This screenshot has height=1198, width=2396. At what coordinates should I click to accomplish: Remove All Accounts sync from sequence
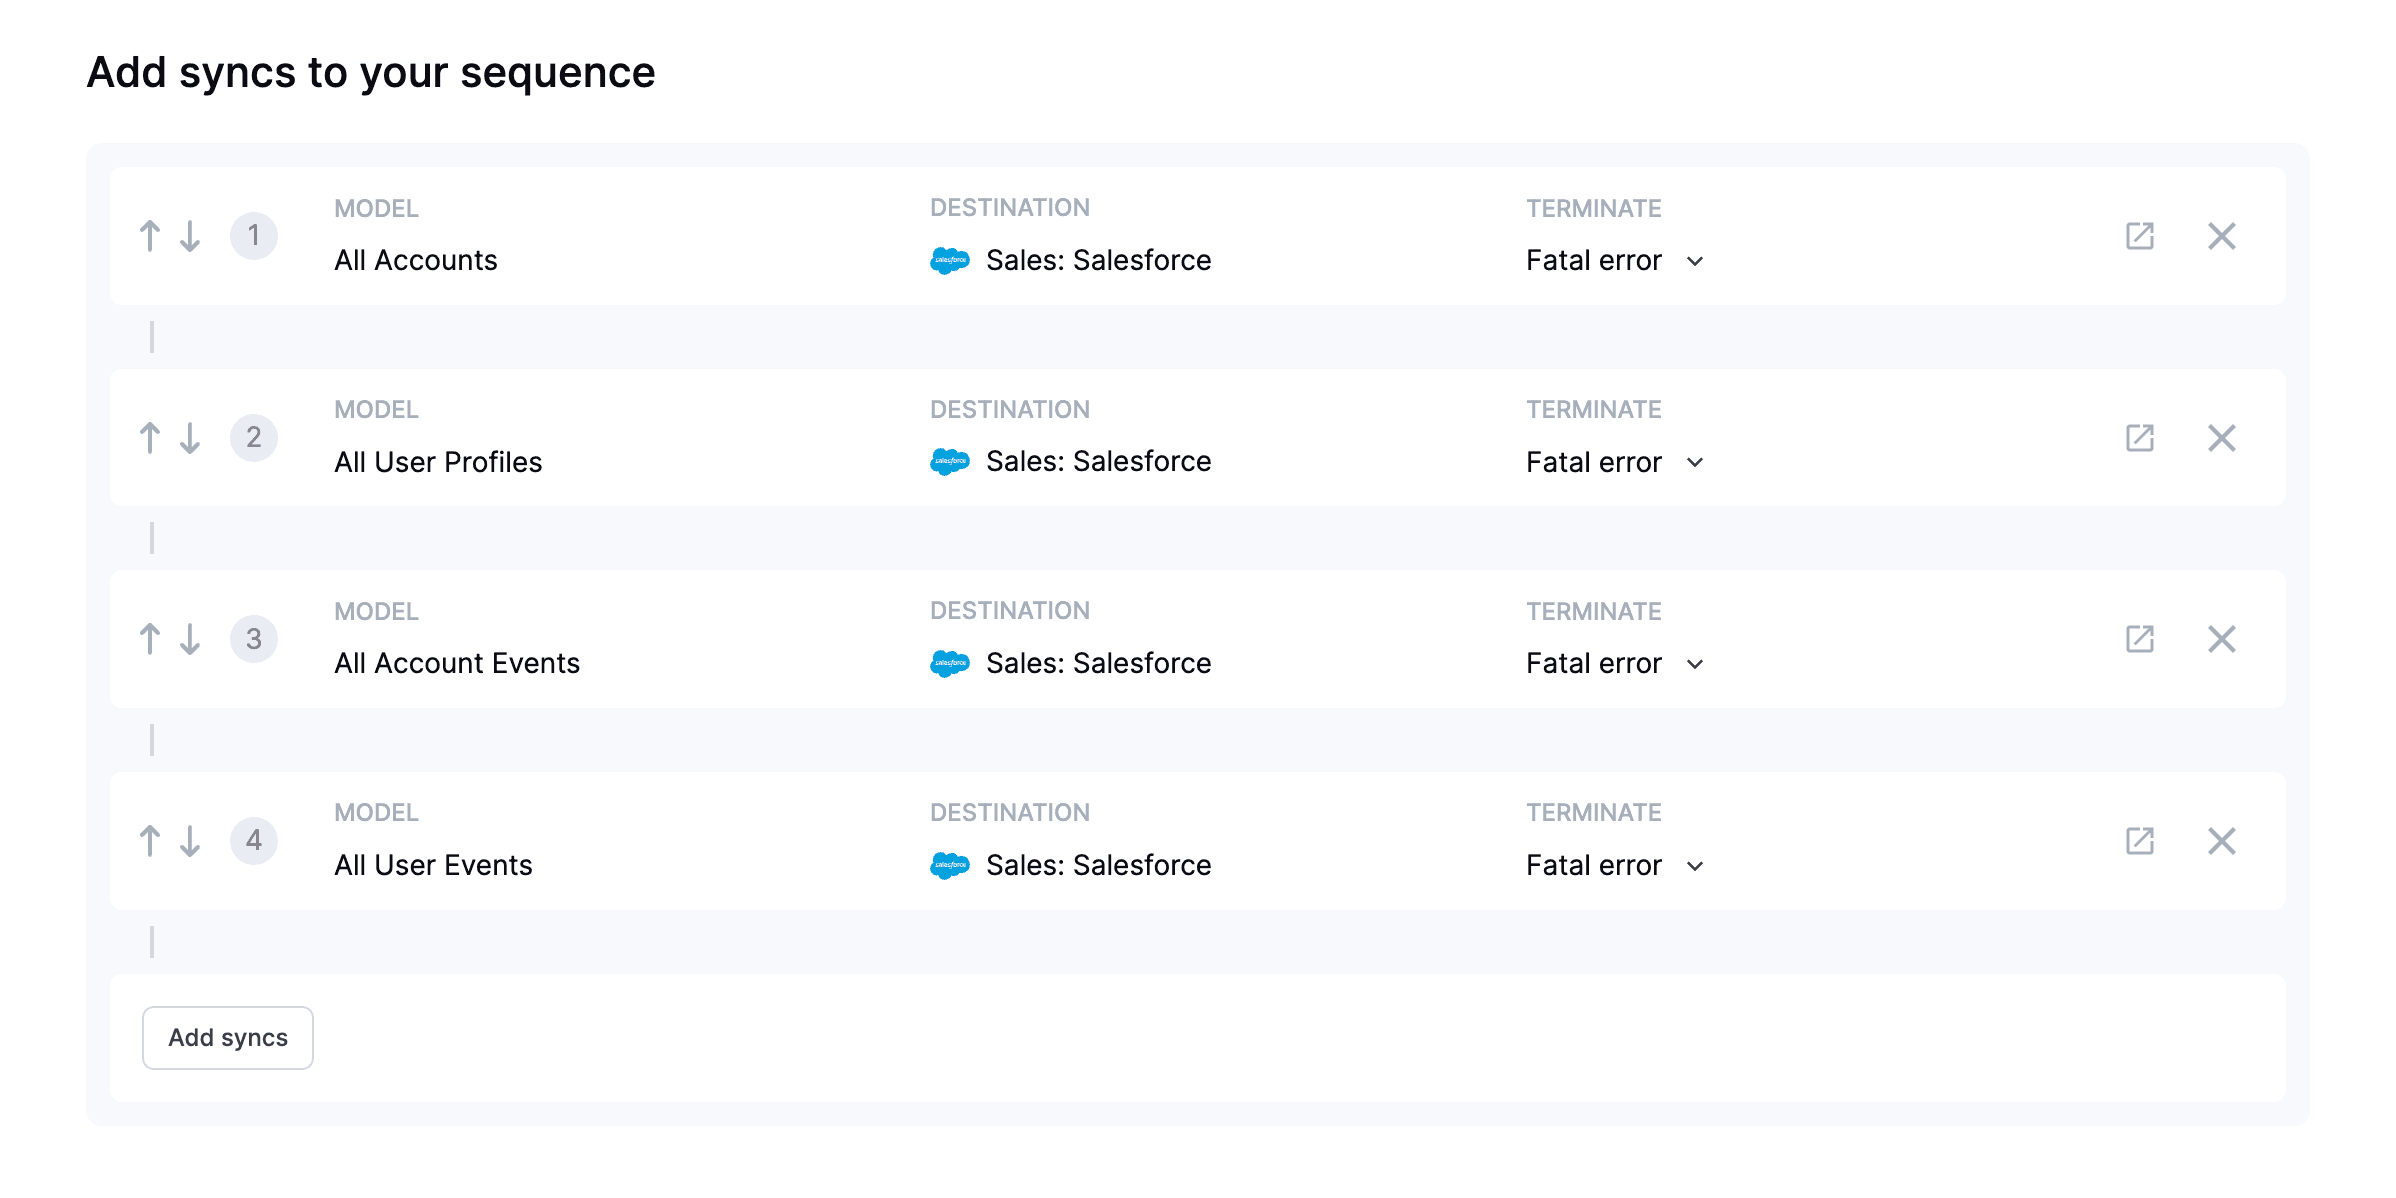[x=2221, y=236]
